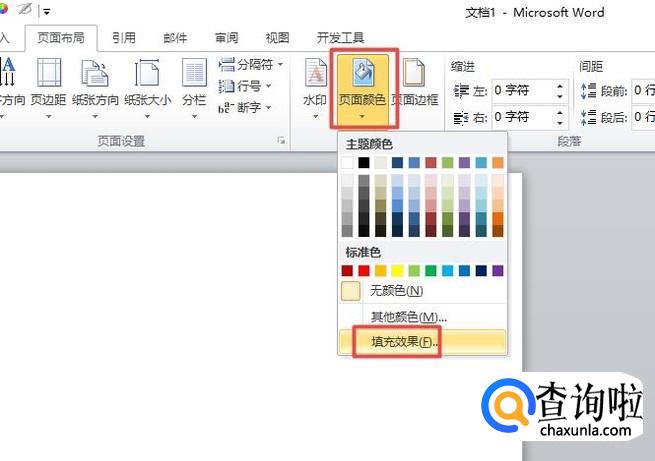This screenshot has height=461, width=655.
Task: Decrease the right indent value stepper
Action: coord(560,122)
